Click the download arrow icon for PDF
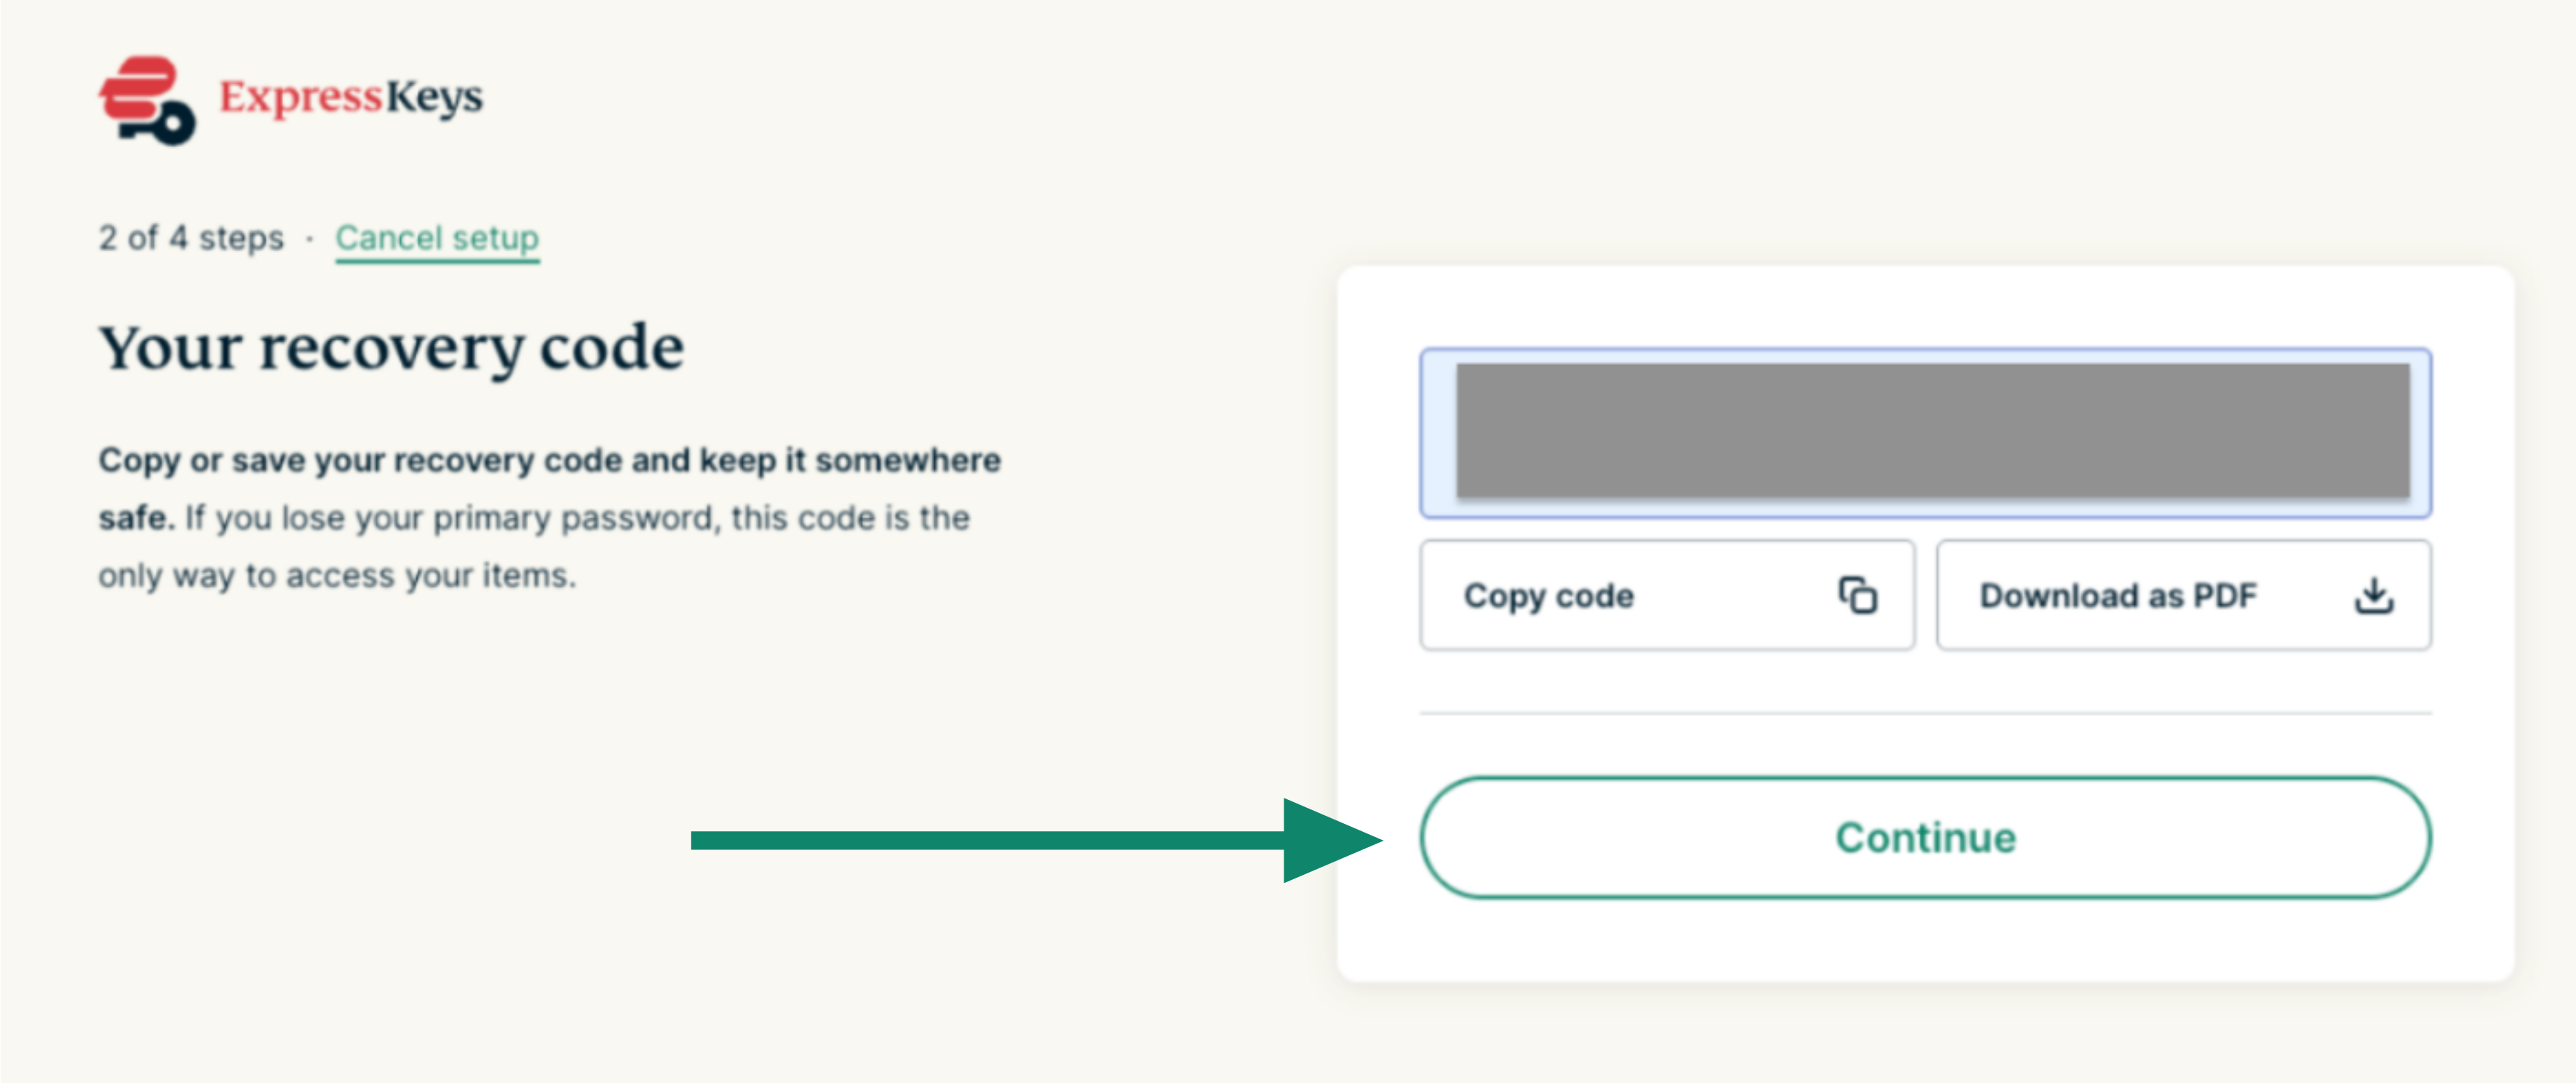 click(x=2373, y=595)
